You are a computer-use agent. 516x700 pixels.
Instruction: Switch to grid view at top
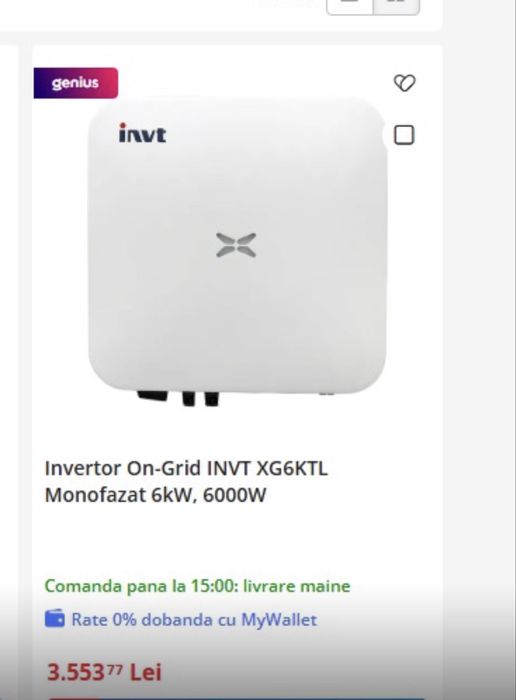(x=396, y=6)
